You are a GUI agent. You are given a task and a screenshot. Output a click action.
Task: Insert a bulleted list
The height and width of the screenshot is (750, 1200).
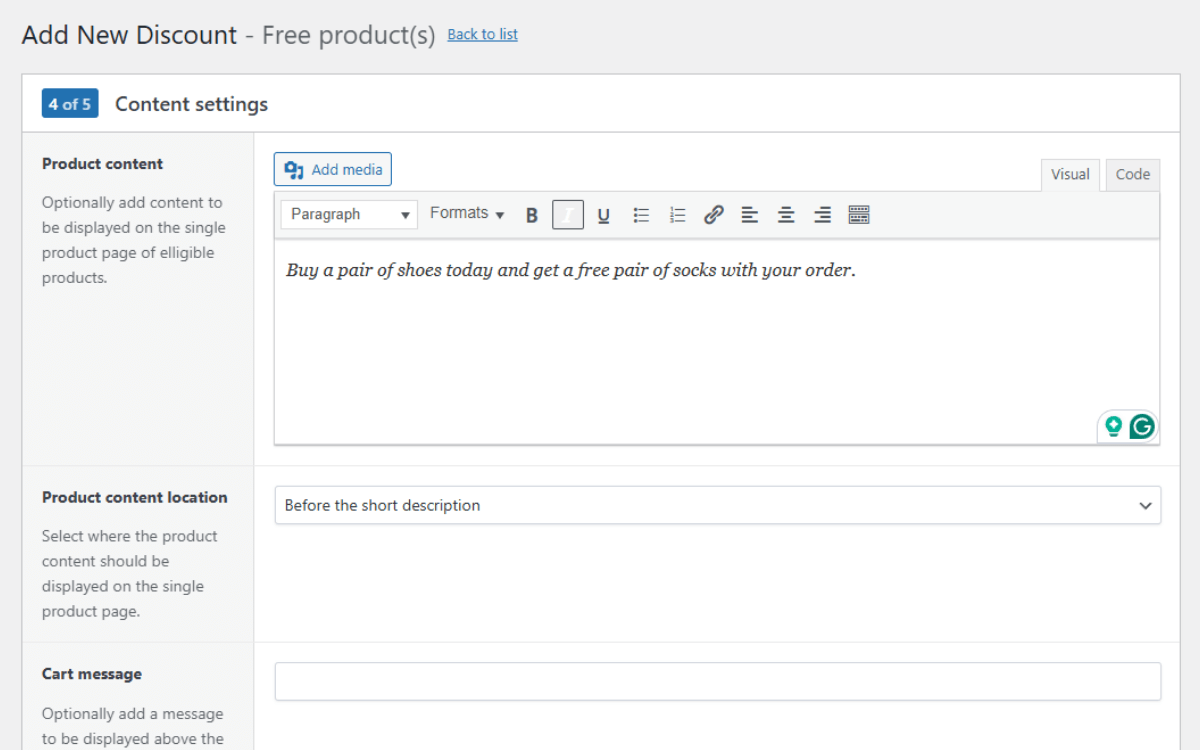pyautogui.click(x=641, y=215)
